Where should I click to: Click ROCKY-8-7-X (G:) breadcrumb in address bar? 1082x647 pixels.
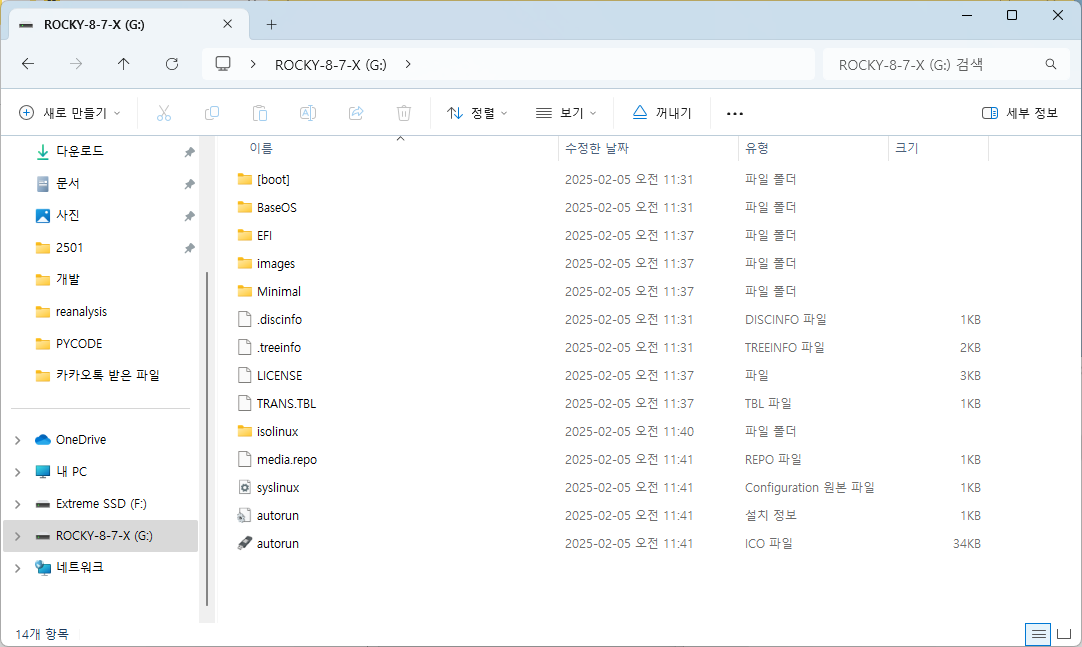pos(331,65)
